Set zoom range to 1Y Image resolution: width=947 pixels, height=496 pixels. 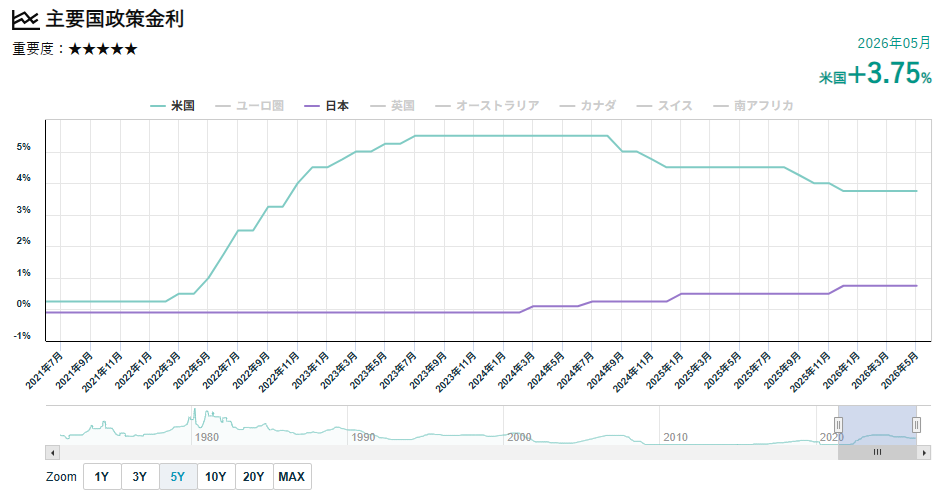click(x=102, y=477)
